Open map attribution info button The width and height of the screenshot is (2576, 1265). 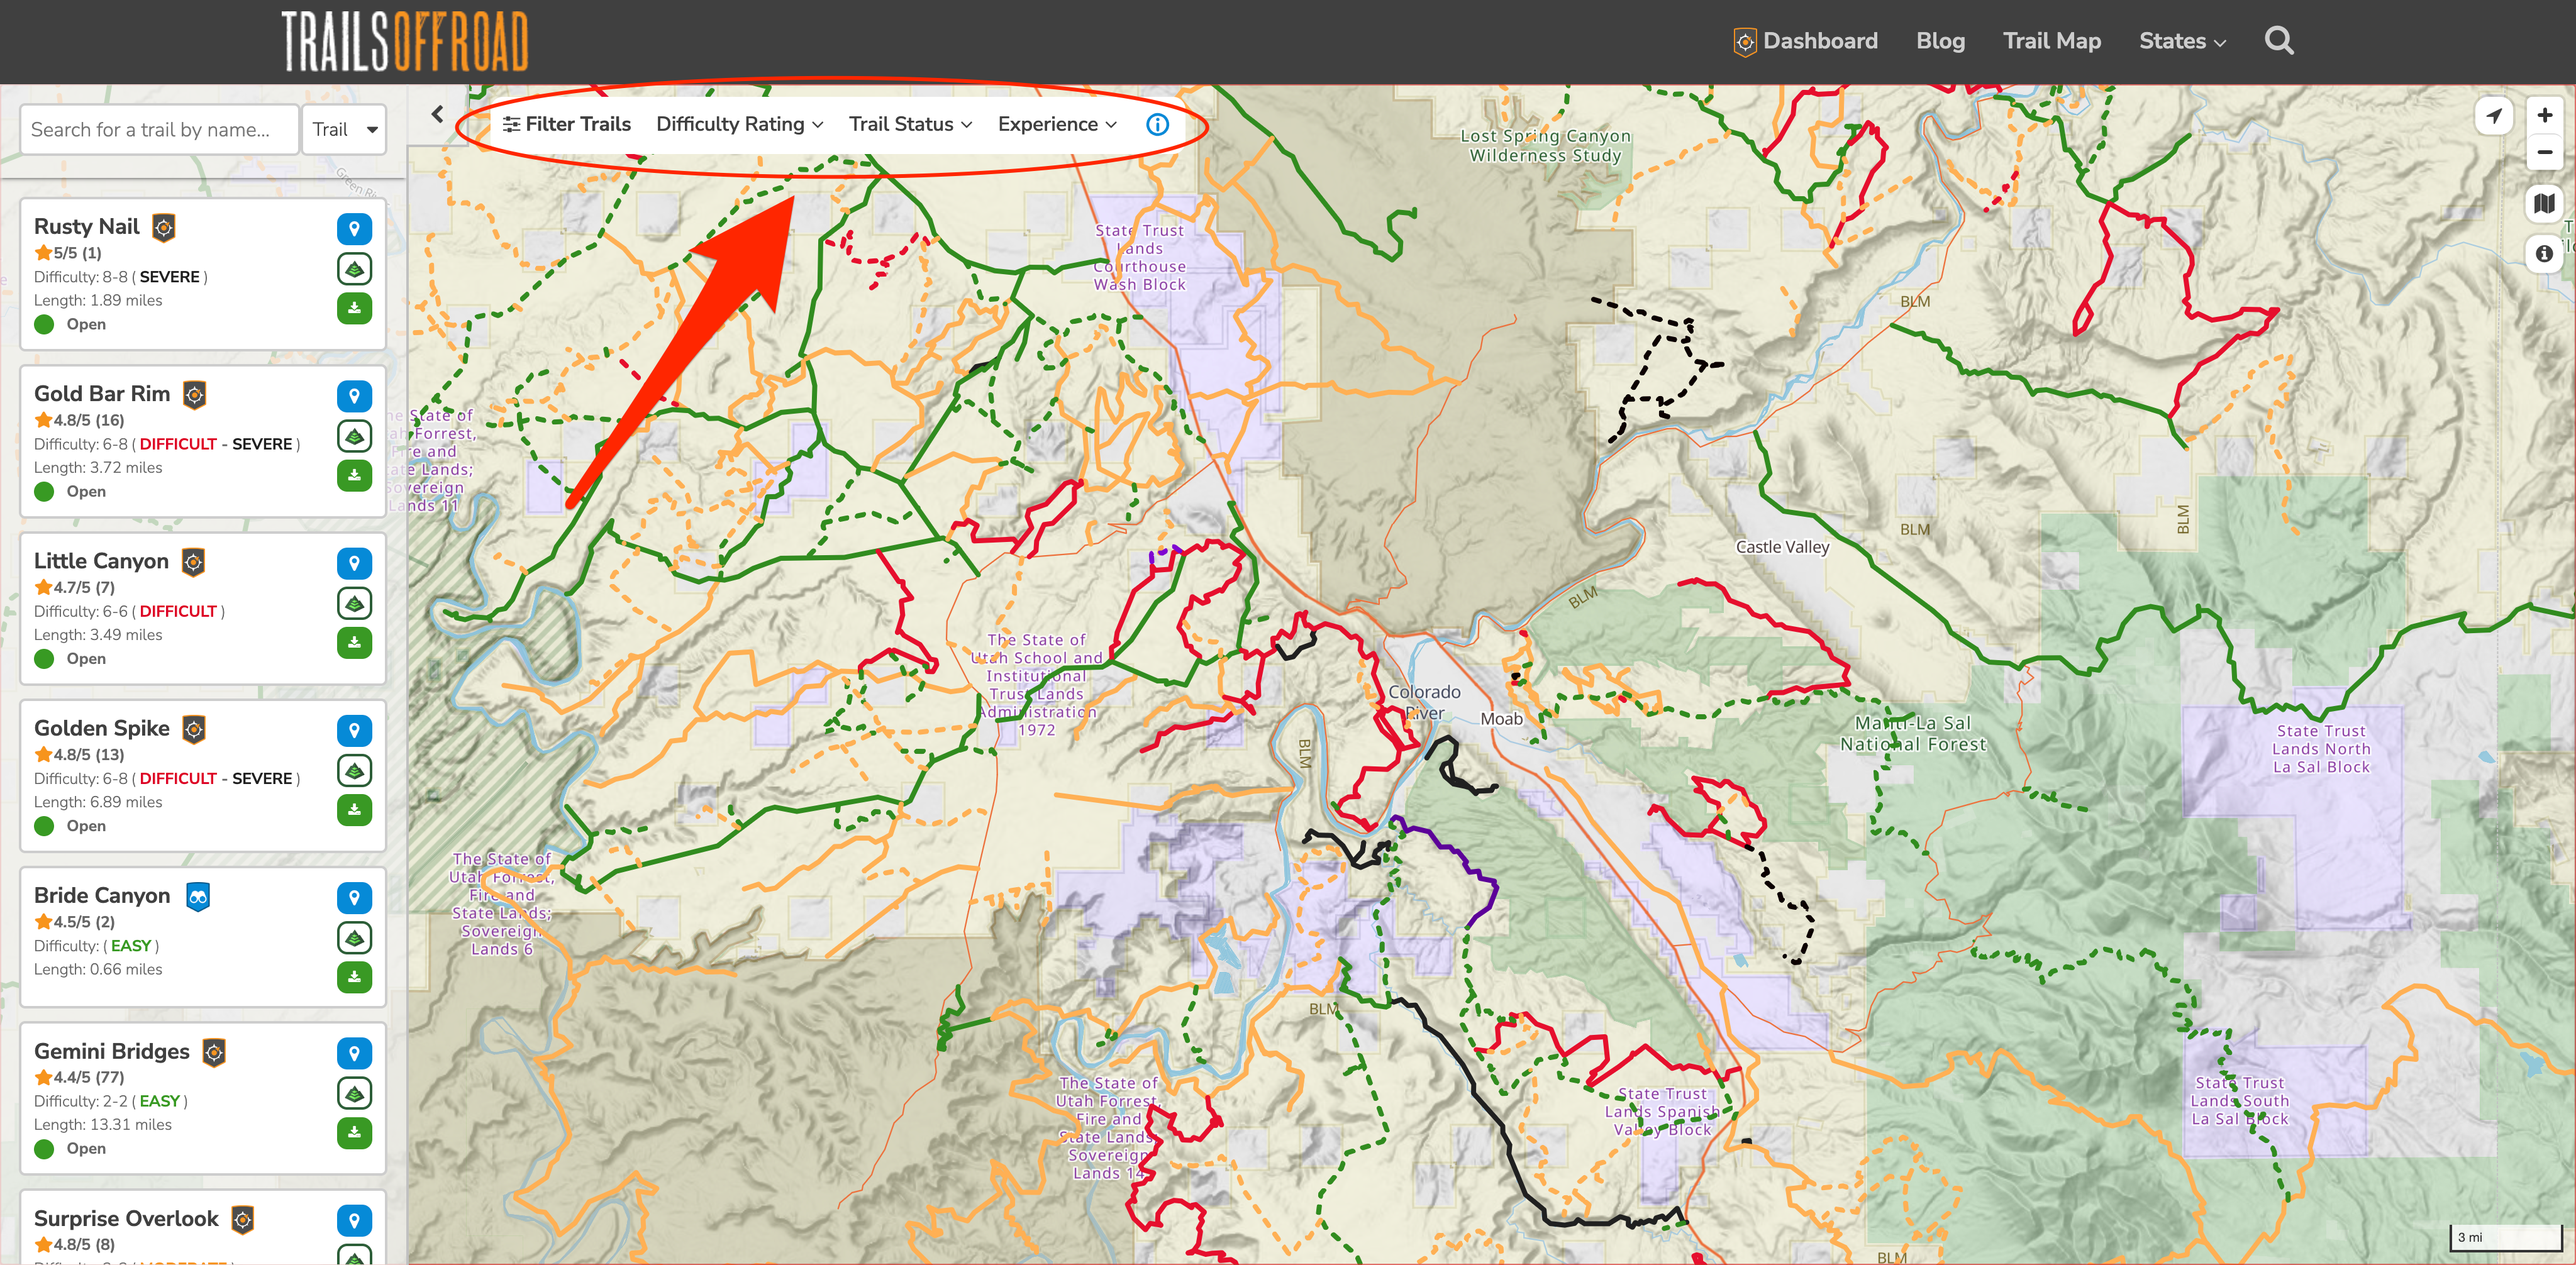[x=2544, y=254]
